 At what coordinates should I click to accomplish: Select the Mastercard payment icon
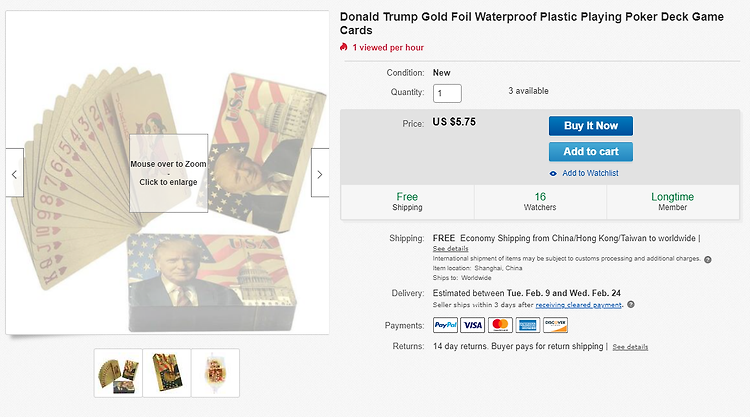pyautogui.click(x=500, y=325)
